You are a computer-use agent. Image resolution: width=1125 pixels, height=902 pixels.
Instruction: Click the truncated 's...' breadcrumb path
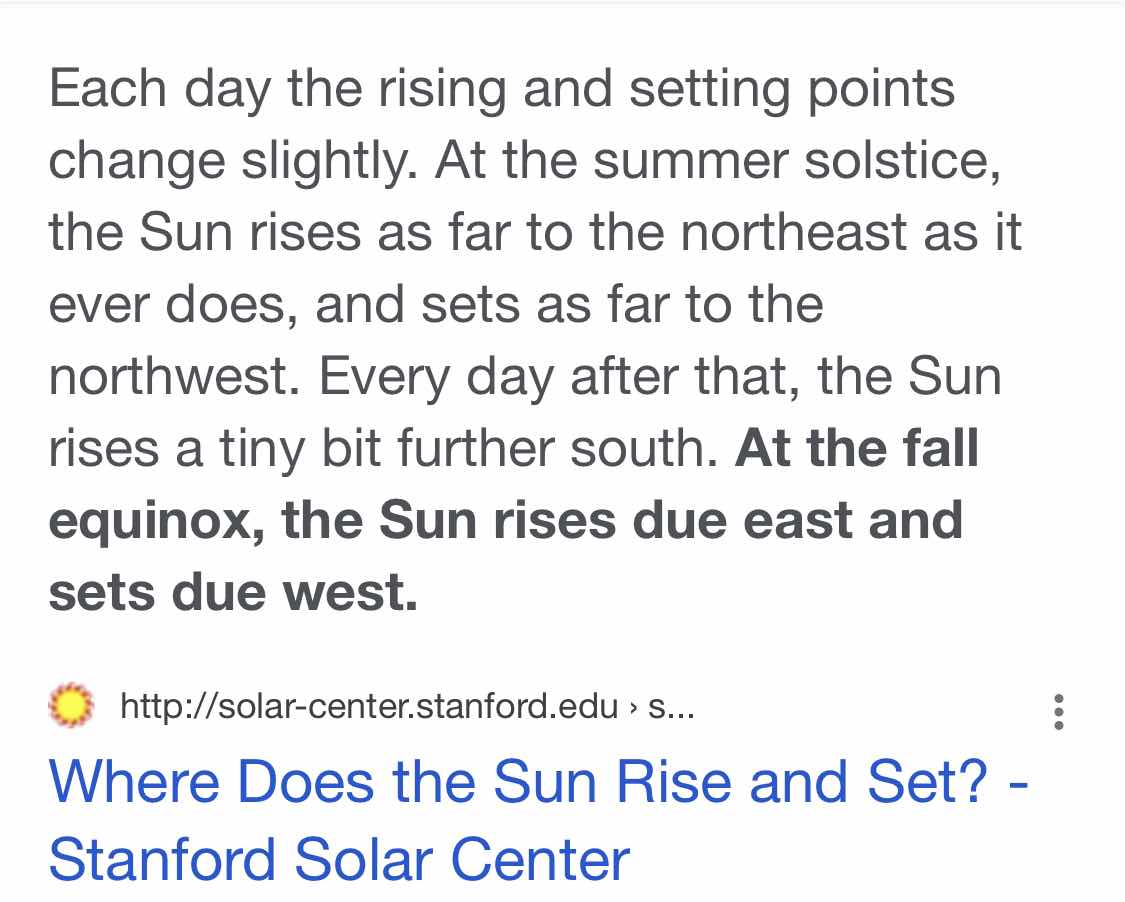672,708
